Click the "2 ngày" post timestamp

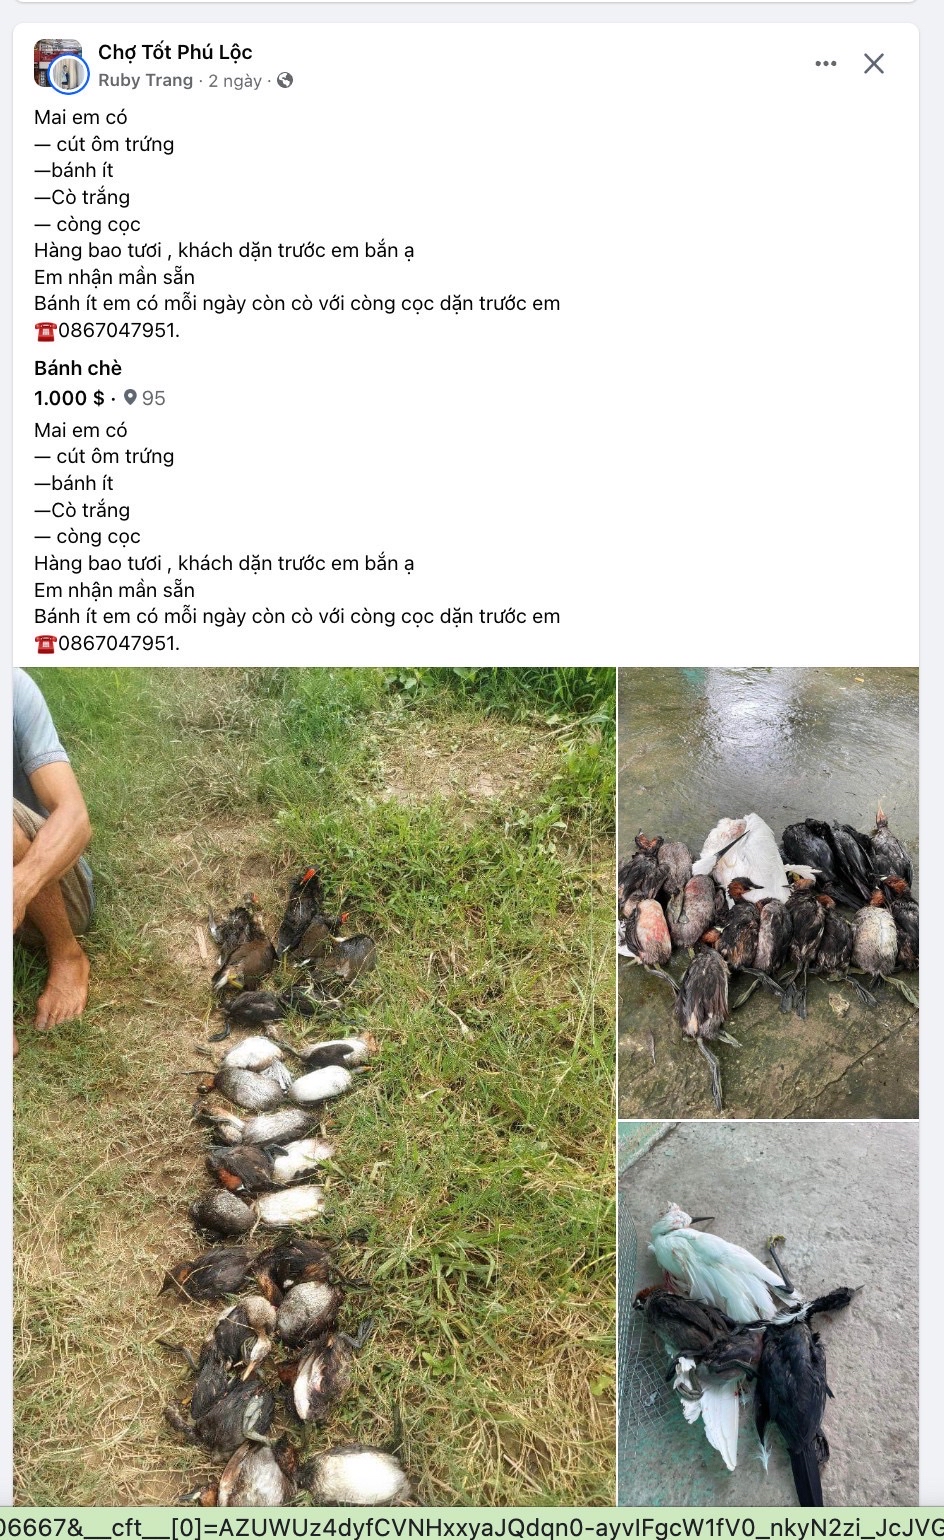click(235, 80)
